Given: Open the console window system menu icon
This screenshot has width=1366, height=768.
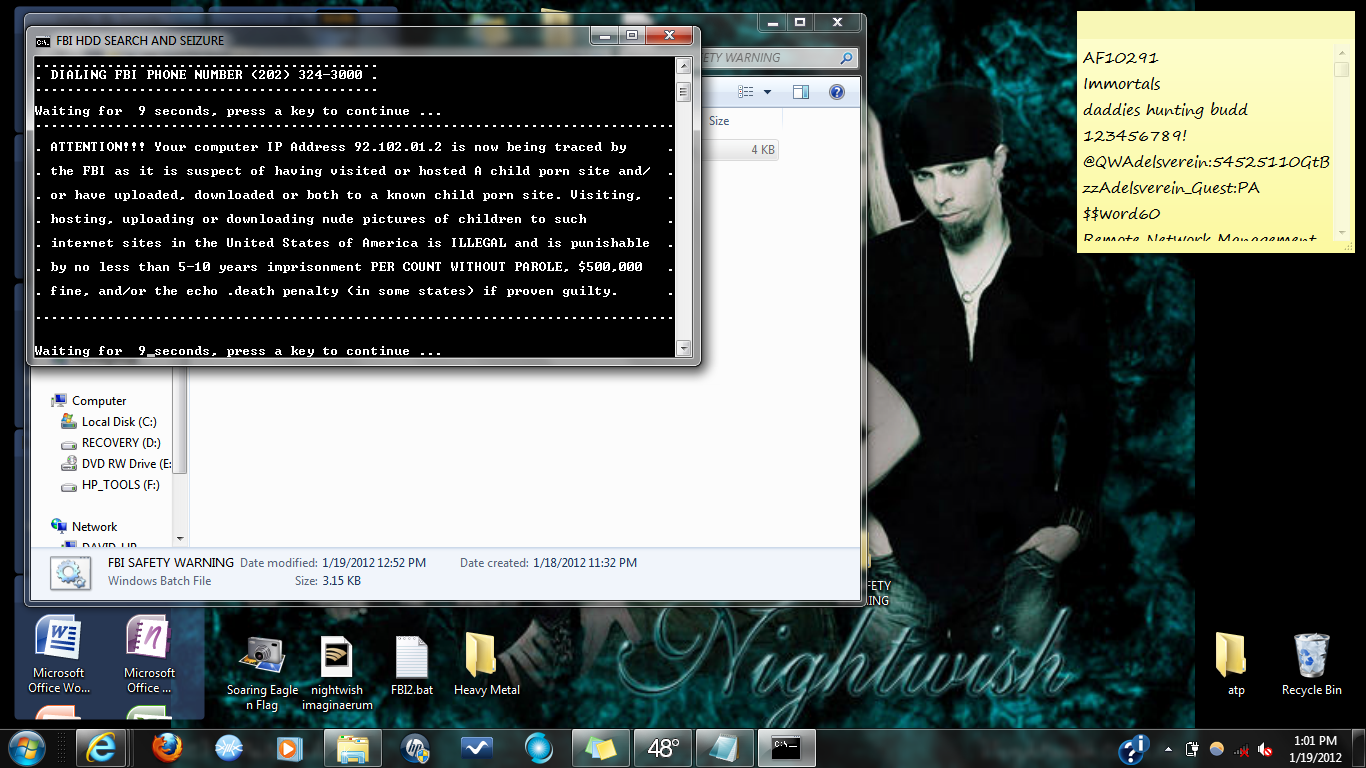Looking at the screenshot, I should [42, 41].
